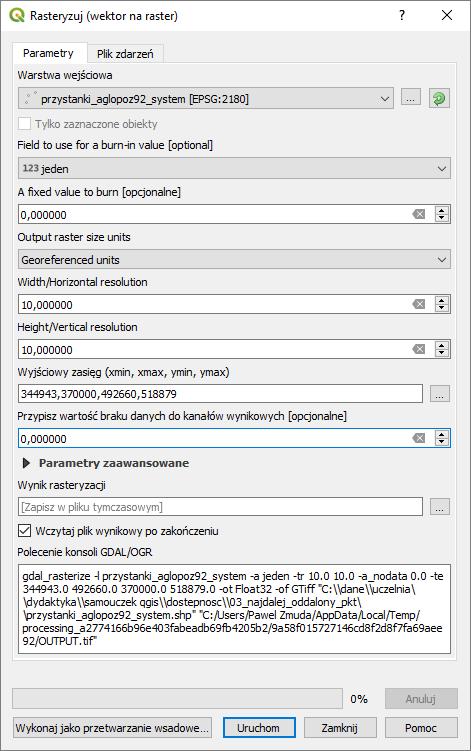The width and height of the screenshot is (471, 751).
Task: Browse for the rasterization output file
Action: click(440, 506)
